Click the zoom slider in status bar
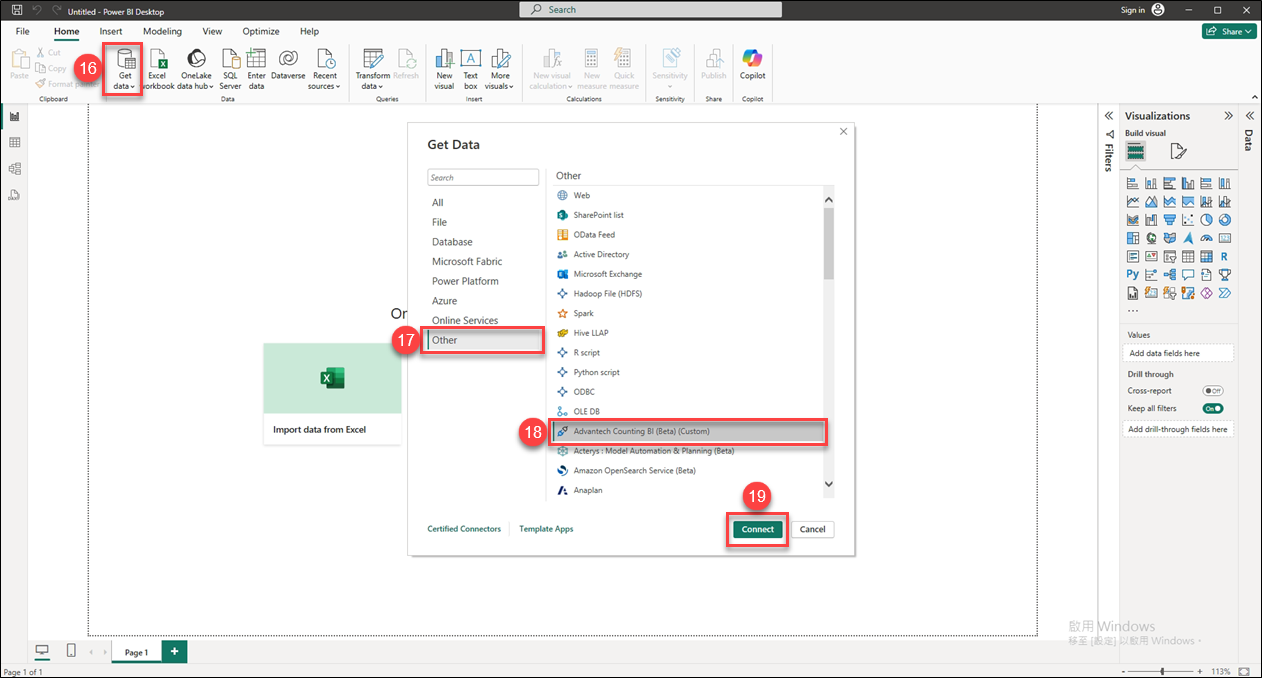1262x678 pixels. point(1160,671)
